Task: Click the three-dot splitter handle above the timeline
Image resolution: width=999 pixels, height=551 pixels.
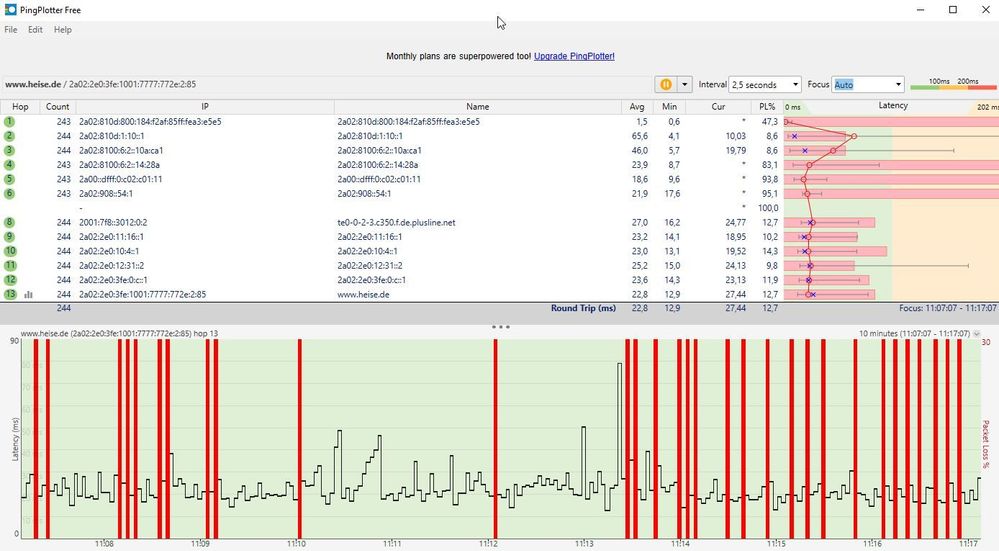Action: (500, 327)
